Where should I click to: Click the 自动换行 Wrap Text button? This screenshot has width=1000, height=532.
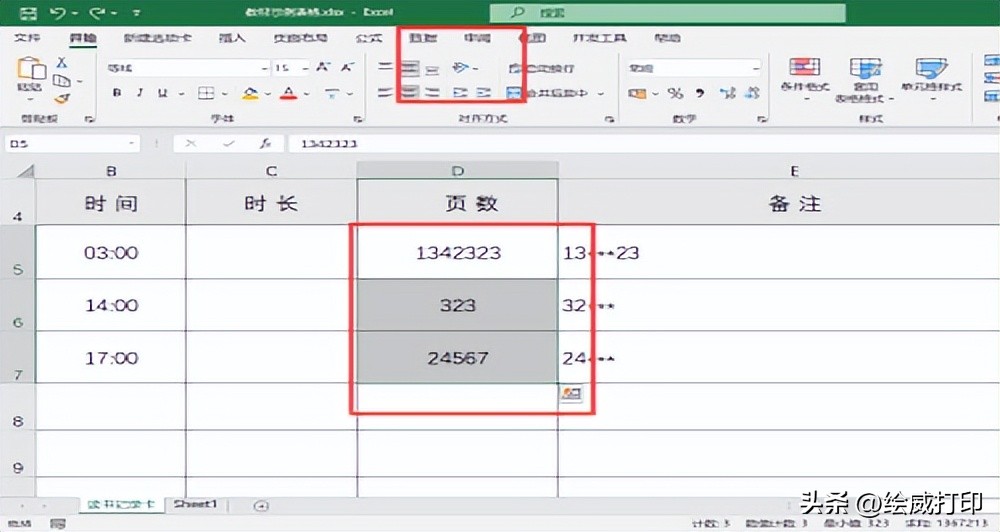pyautogui.click(x=541, y=68)
